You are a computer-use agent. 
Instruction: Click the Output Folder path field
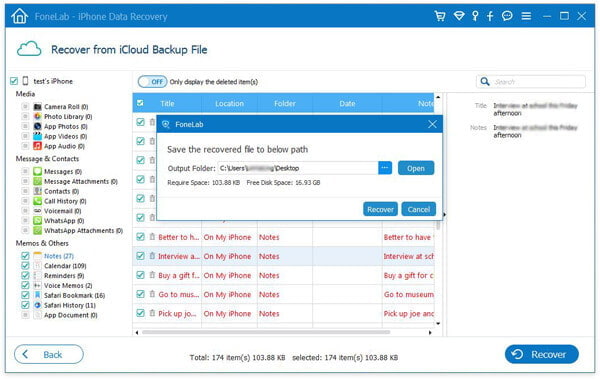pos(298,168)
